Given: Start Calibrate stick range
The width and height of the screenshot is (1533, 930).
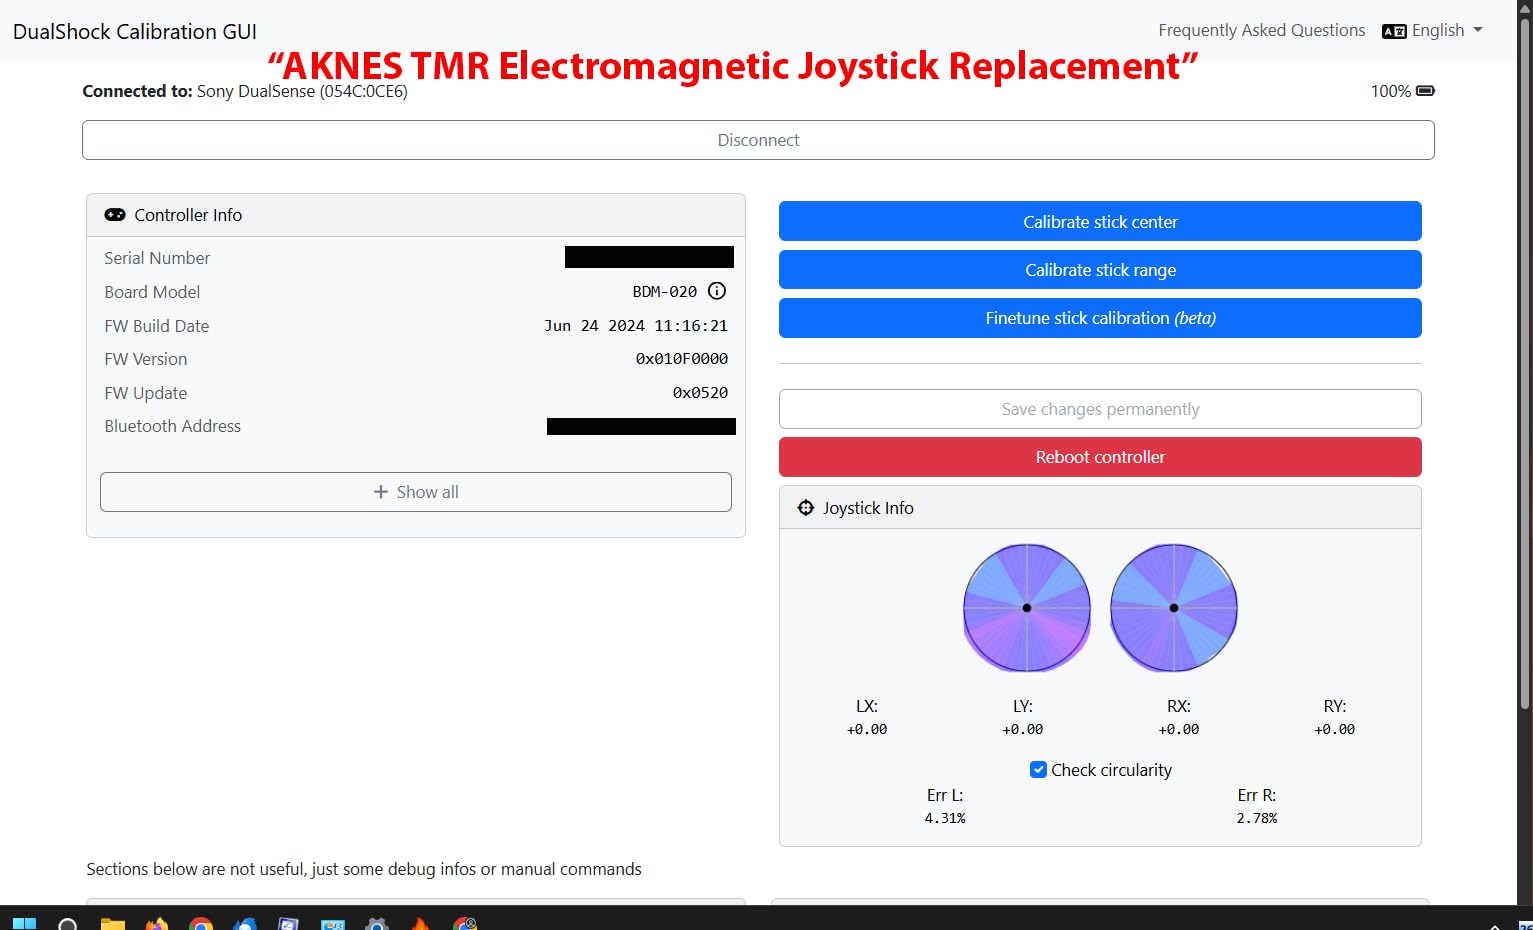Looking at the screenshot, I should [x=1100, y=270].
